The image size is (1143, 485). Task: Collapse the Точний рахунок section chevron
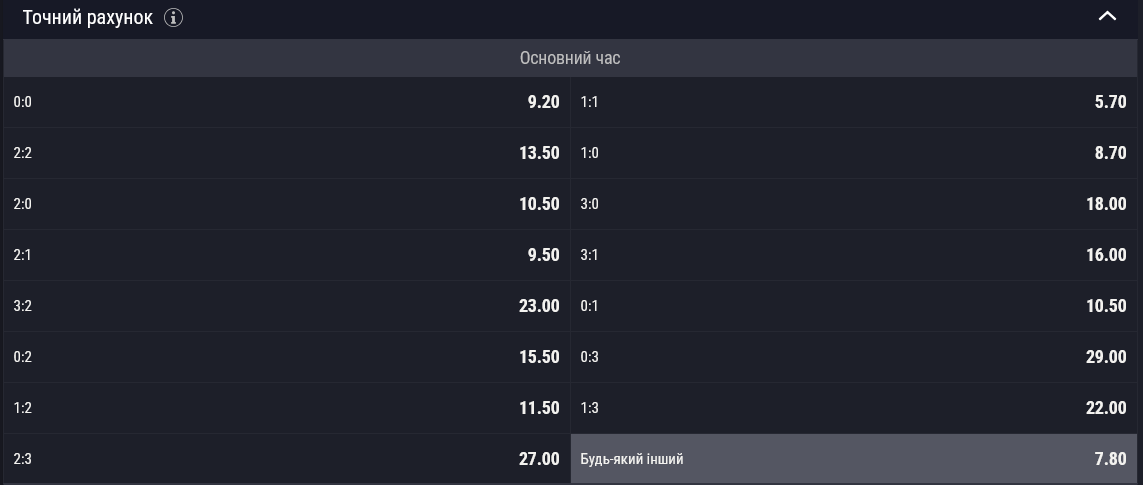tap(1107, 16)
